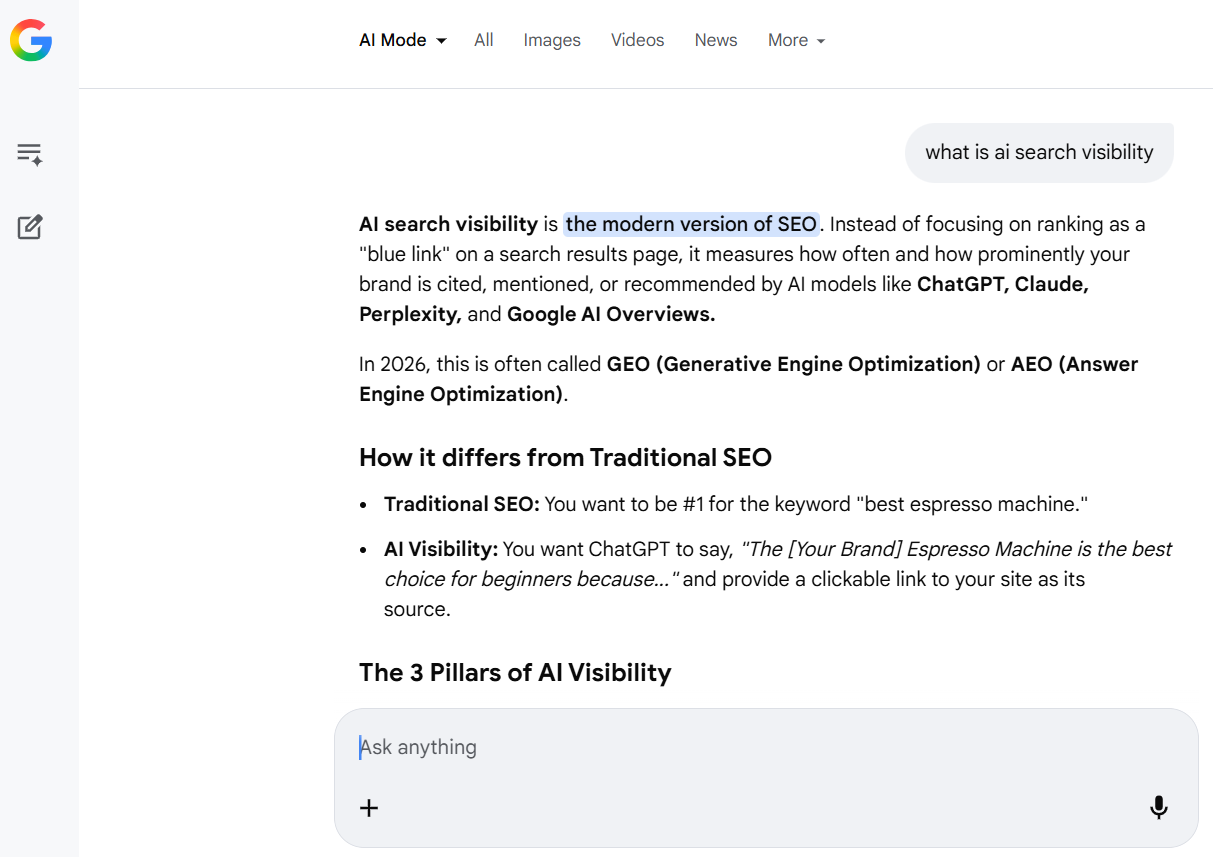Switch to the Videos tab
Image resolution: width=1213 pixels, height=857 pixels.
(x=637, y=40)
